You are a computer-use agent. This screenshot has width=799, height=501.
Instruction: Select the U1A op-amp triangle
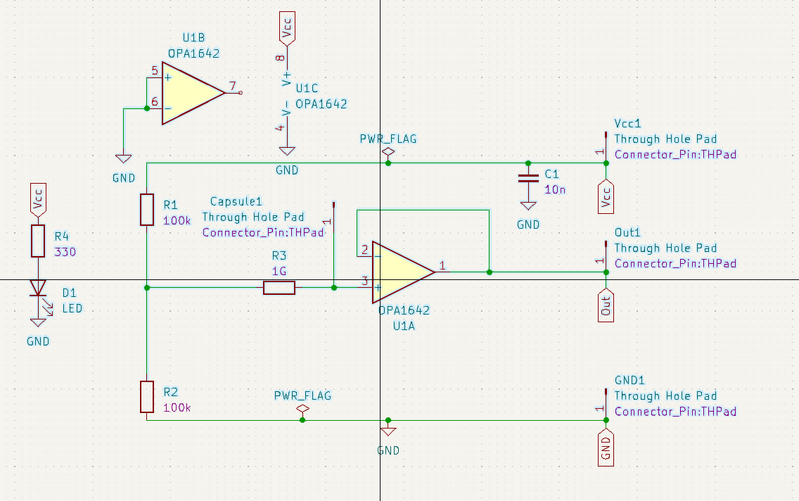pyautogui.click(x=401, y=271)
